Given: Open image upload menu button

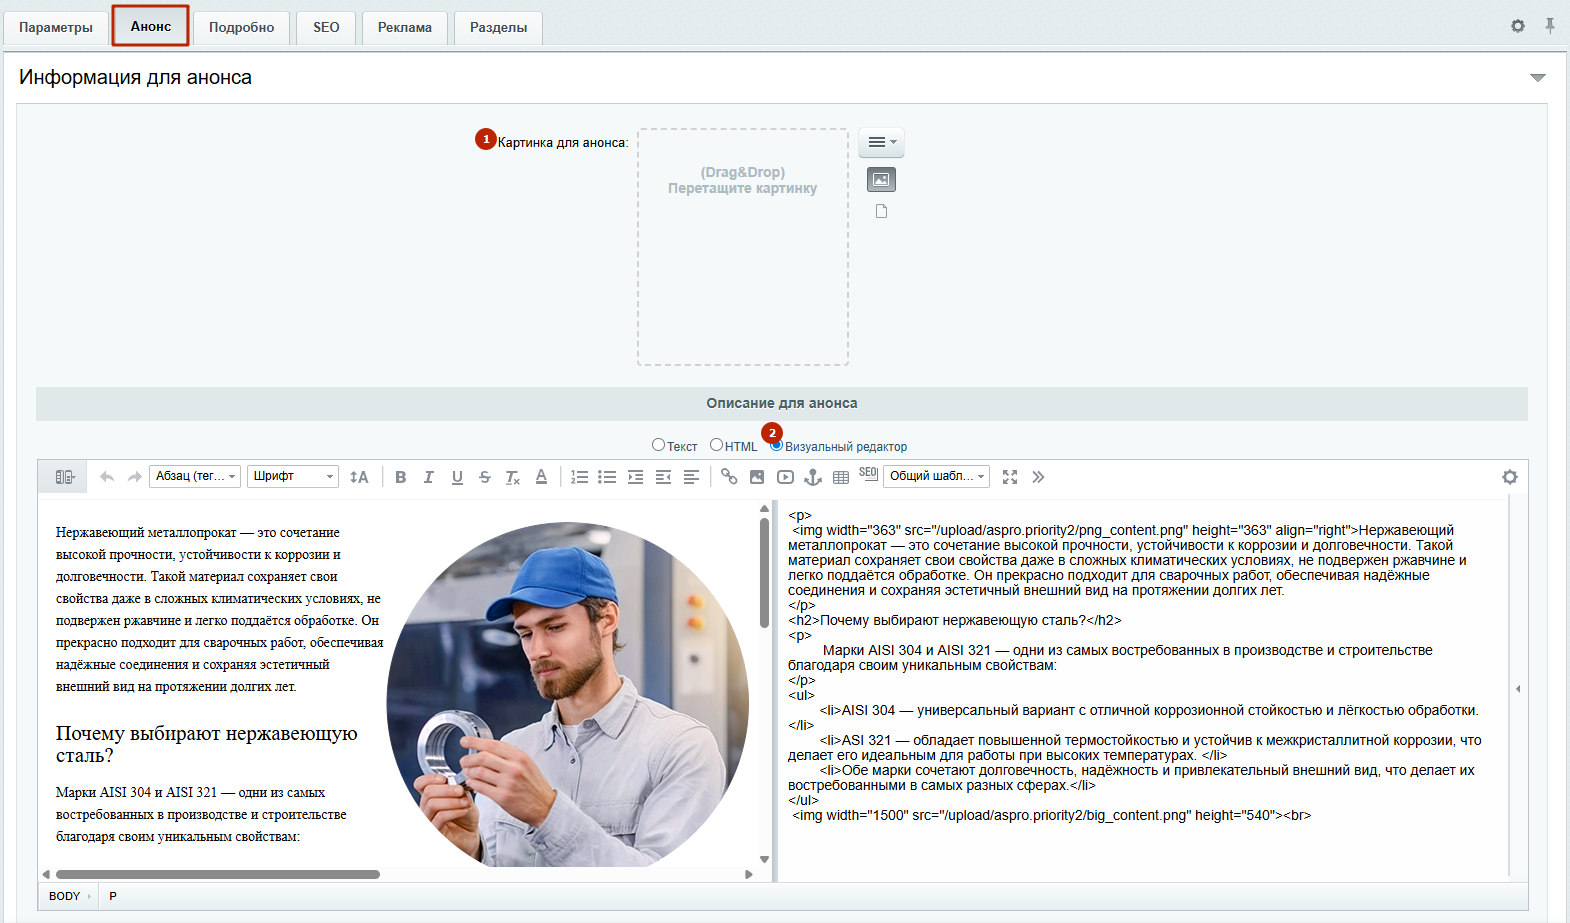Looking at the screenshot, I should click(x=881, y=142).
